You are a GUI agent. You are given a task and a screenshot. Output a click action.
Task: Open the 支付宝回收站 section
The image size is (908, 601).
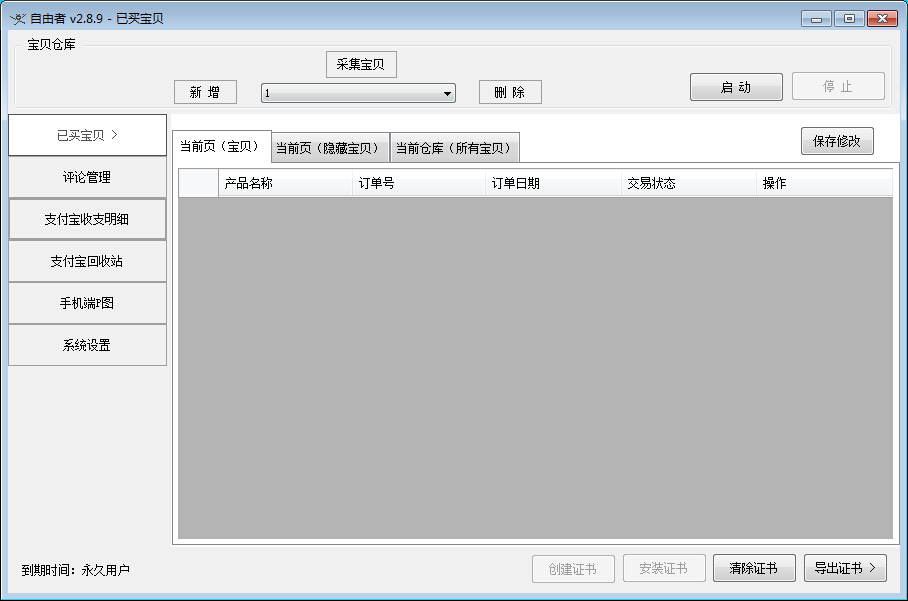coord(87,261)
